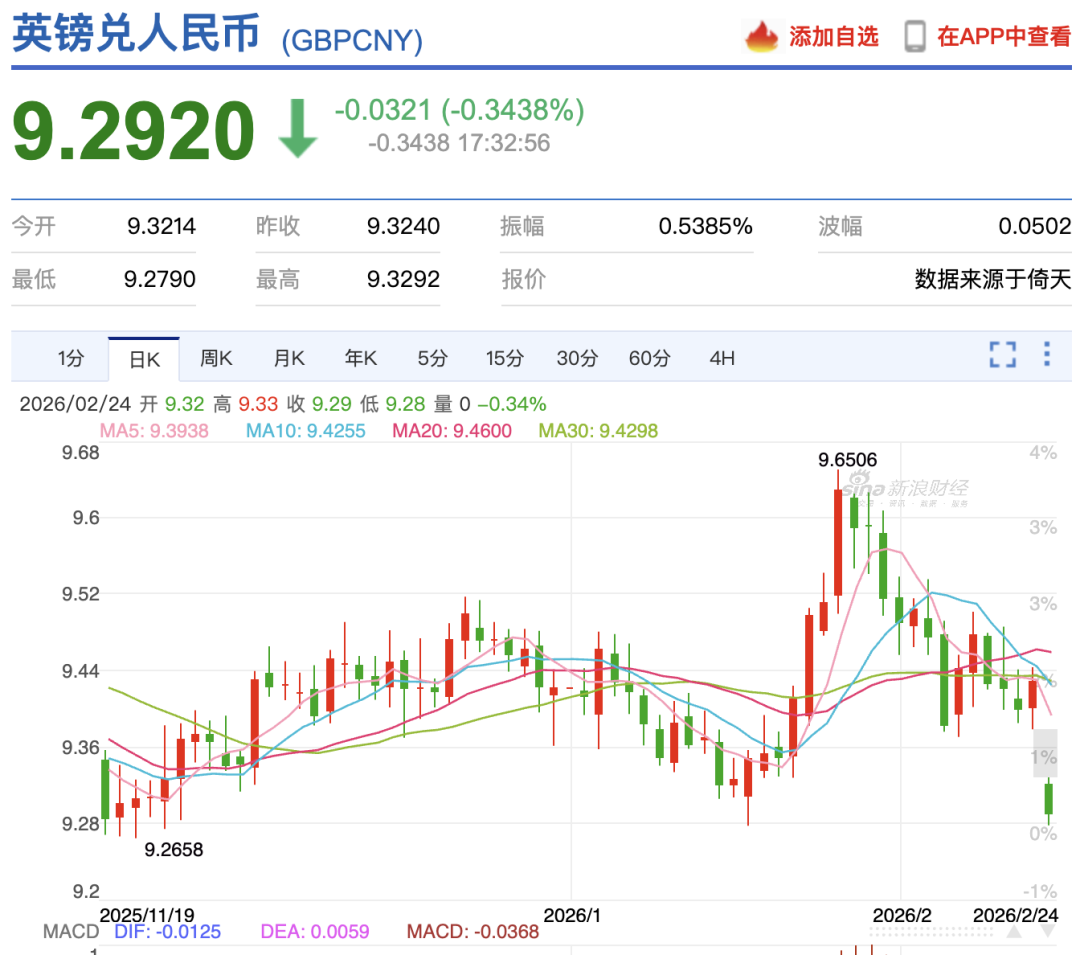Click the MACD: -0.0368 value
1080x955 pixels.
tap(472, 932)
